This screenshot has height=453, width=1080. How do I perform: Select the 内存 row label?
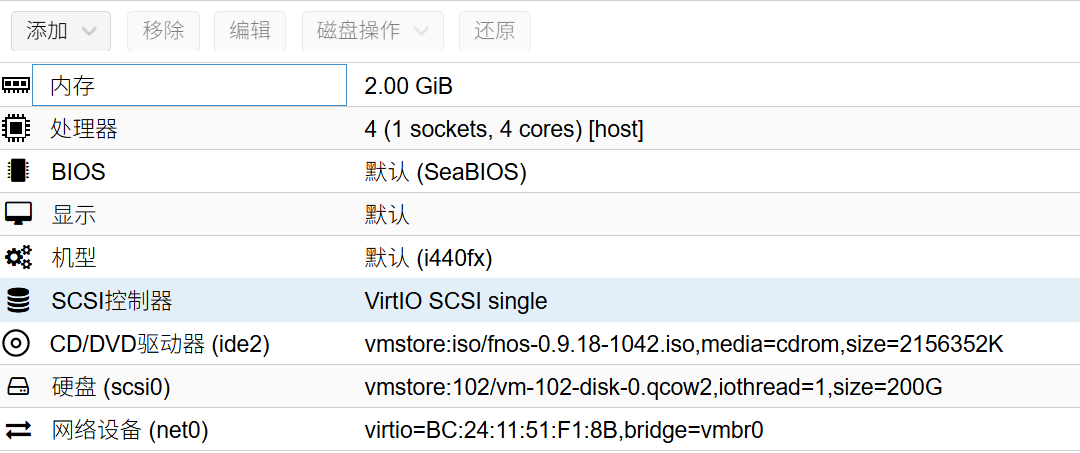pos(72,86)
